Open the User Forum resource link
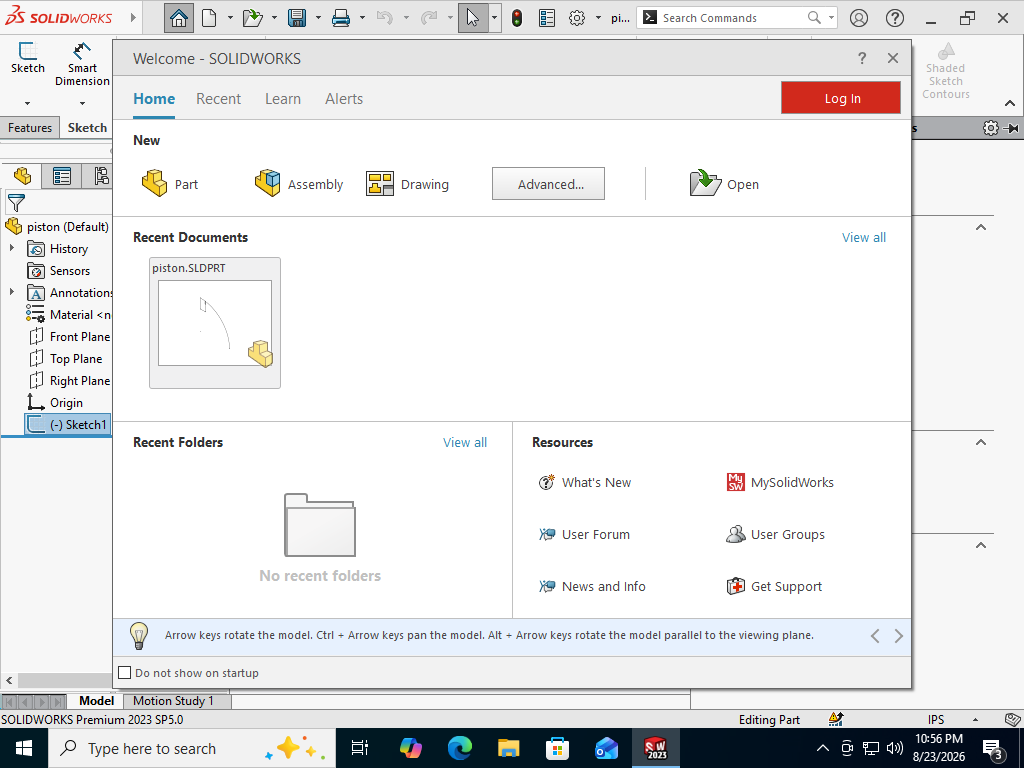The image size is (1024, 768). (584, 534)
